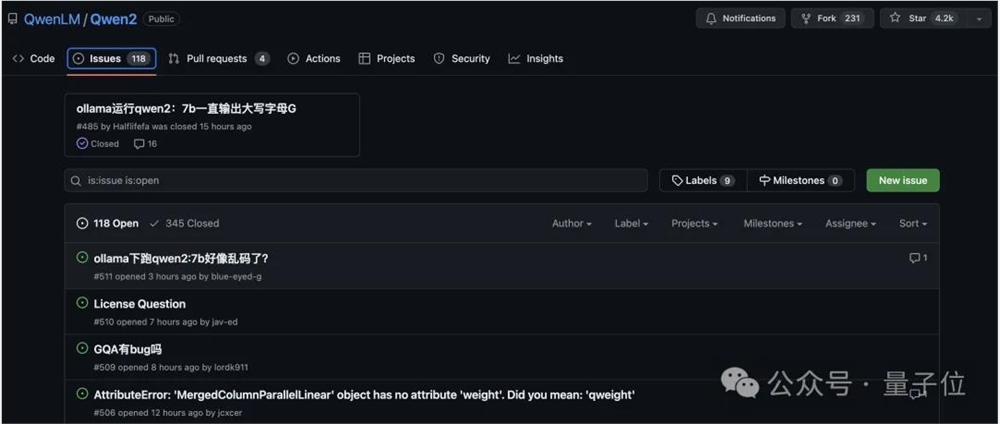Show the 118 Open issues

[x=107, y=223]
